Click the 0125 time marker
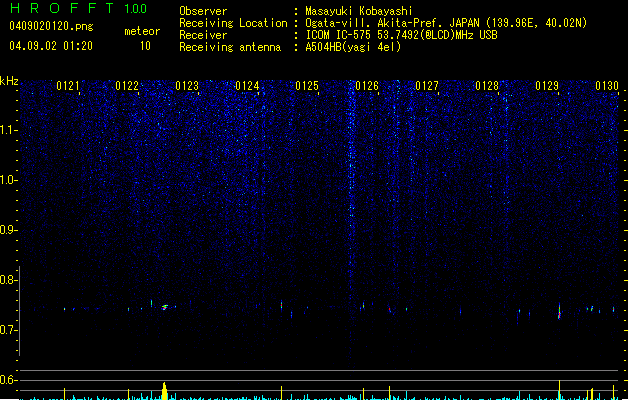 pos(307,86)
